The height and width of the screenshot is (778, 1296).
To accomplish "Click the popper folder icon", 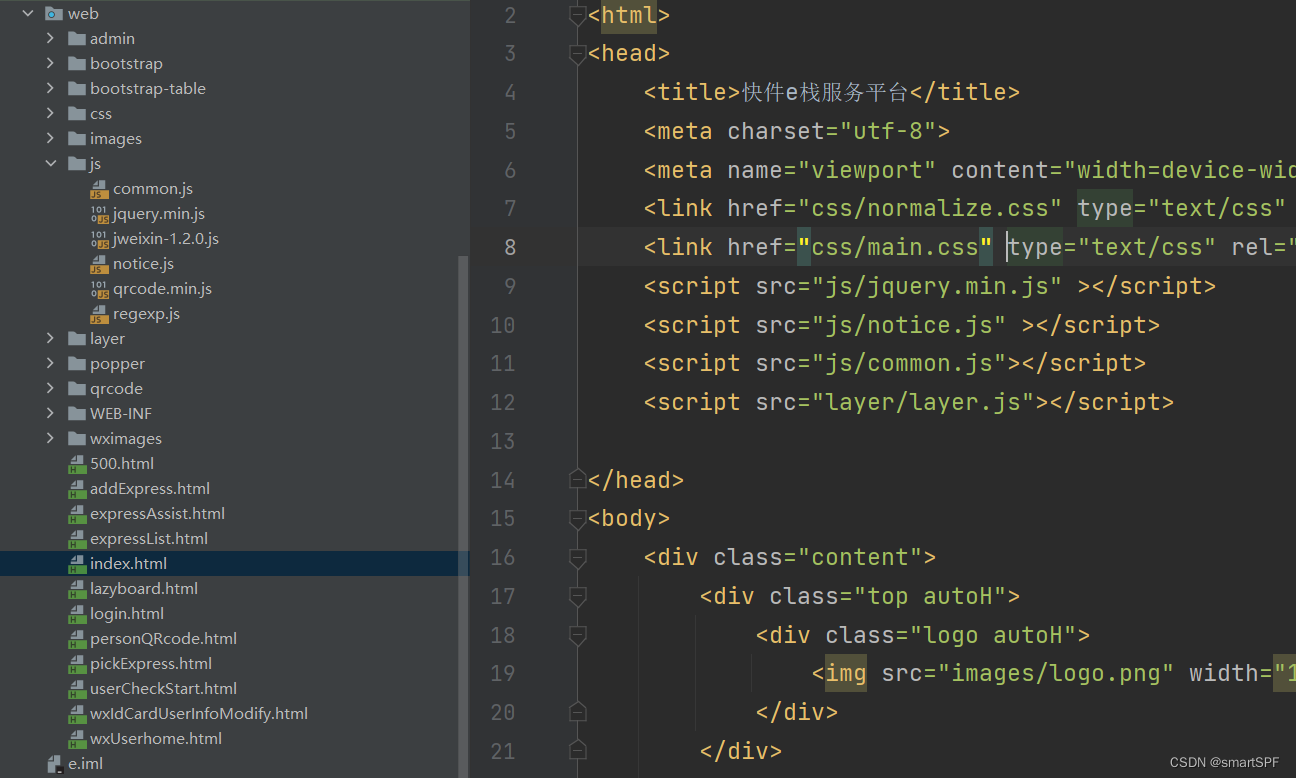I will [77, 364].
